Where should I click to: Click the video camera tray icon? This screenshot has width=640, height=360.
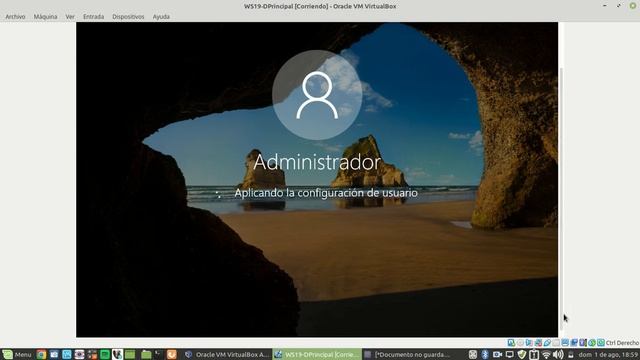click(x=497, y=354)
